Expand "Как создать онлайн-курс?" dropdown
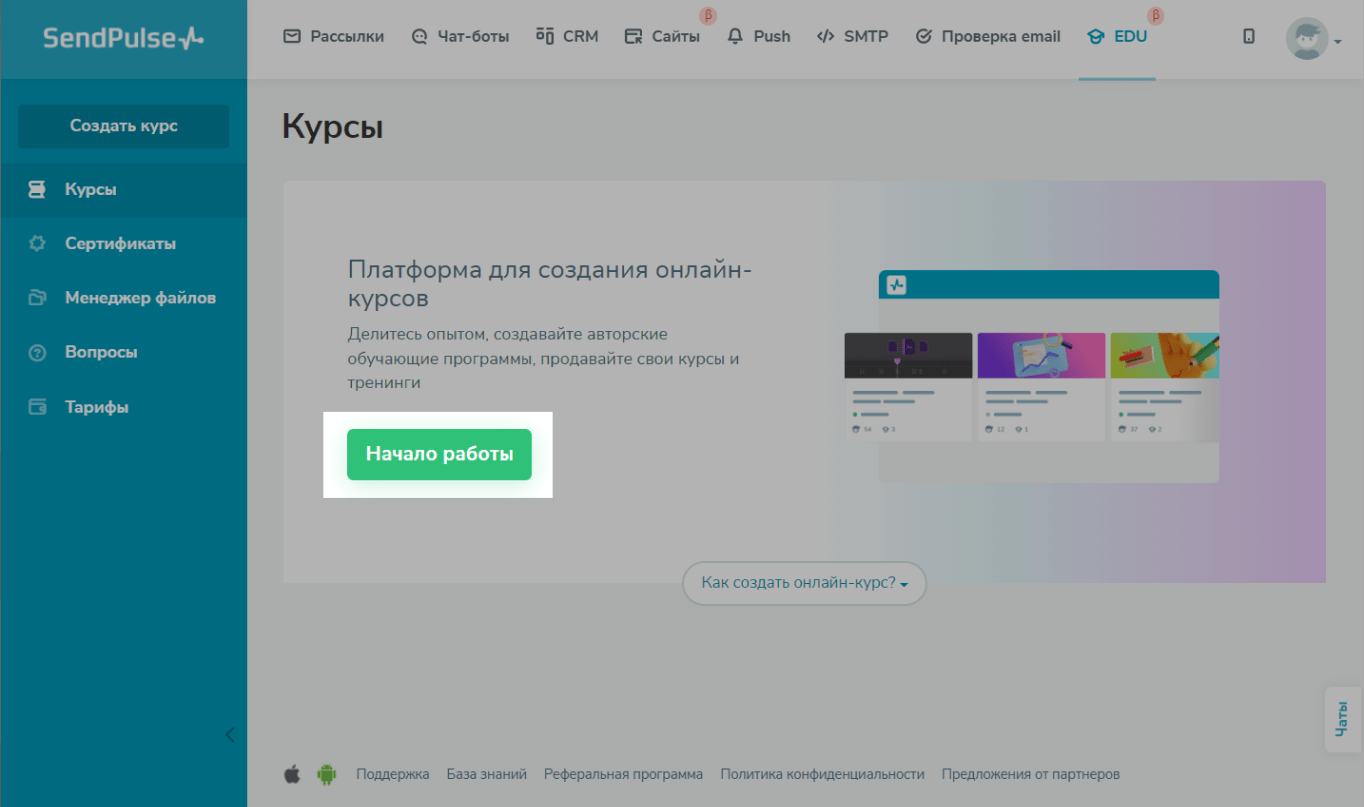Screen dimensions: 1364x807 coord(804,583)
